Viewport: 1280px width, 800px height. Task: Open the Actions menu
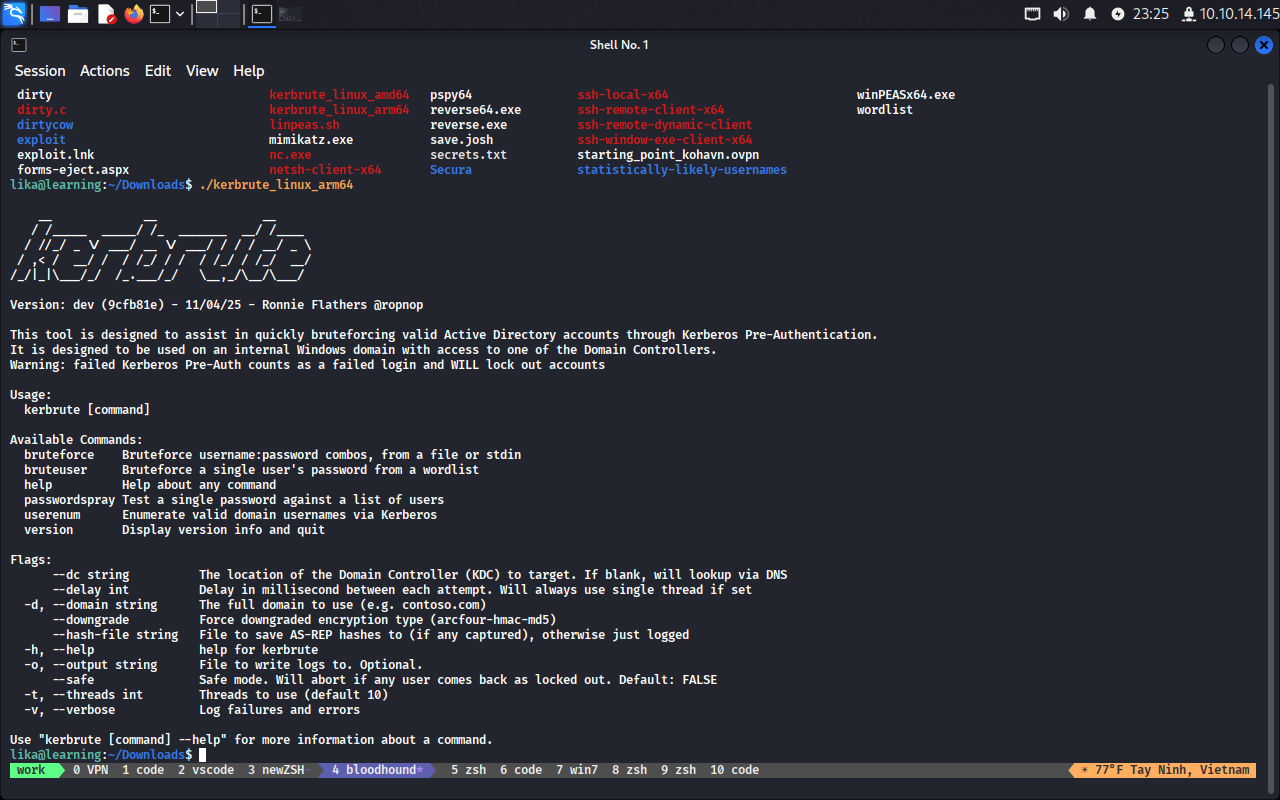coord(105,71)
